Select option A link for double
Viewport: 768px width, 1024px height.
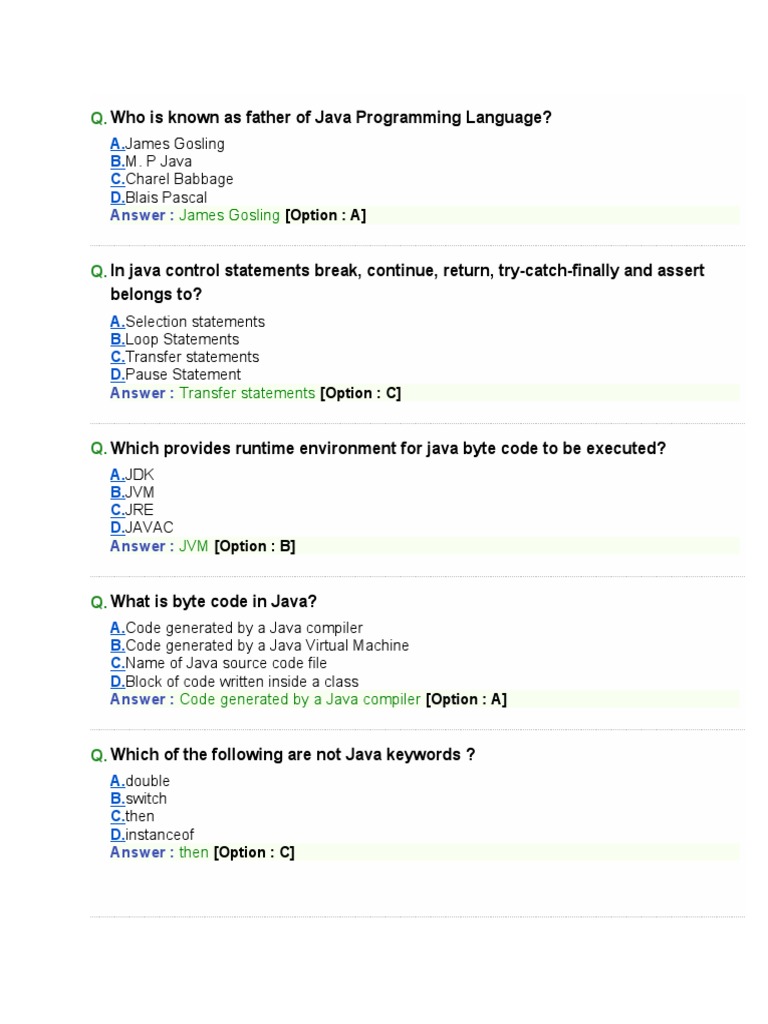pyautogui.click(x=118, y=781)
